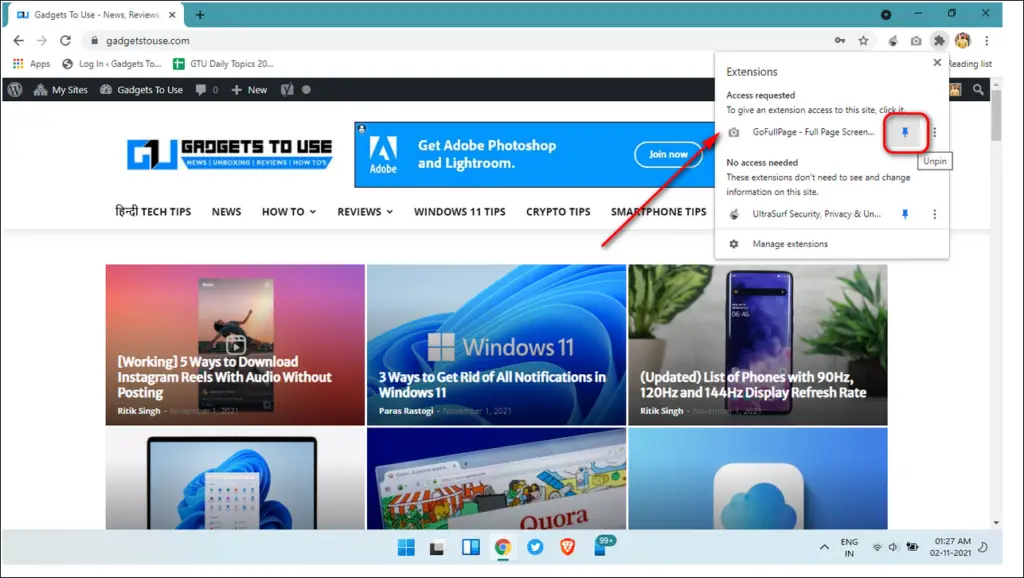Open the Windows Start menu
1024x578 pixels.
tap(406, 547)
